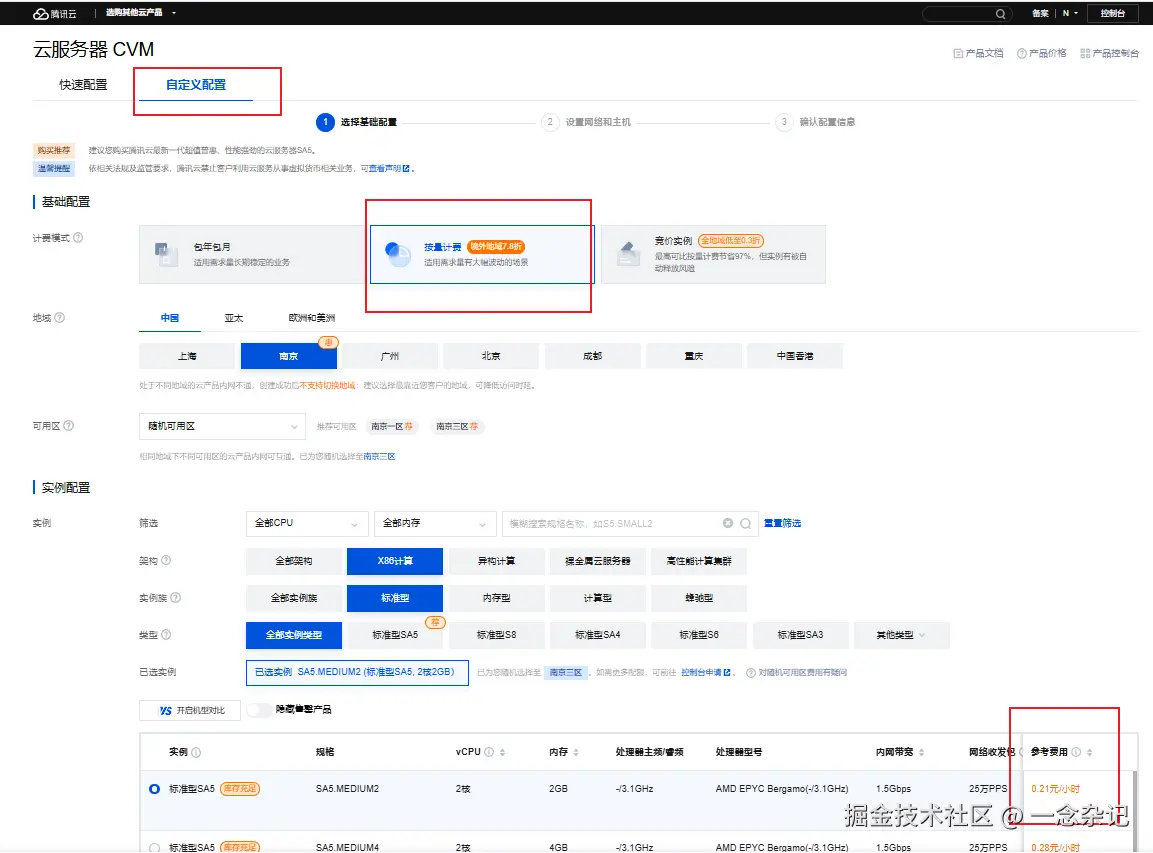
Task: Click the 已选实例 SA5.MEDIUM2 box
Action: [357, 672]
